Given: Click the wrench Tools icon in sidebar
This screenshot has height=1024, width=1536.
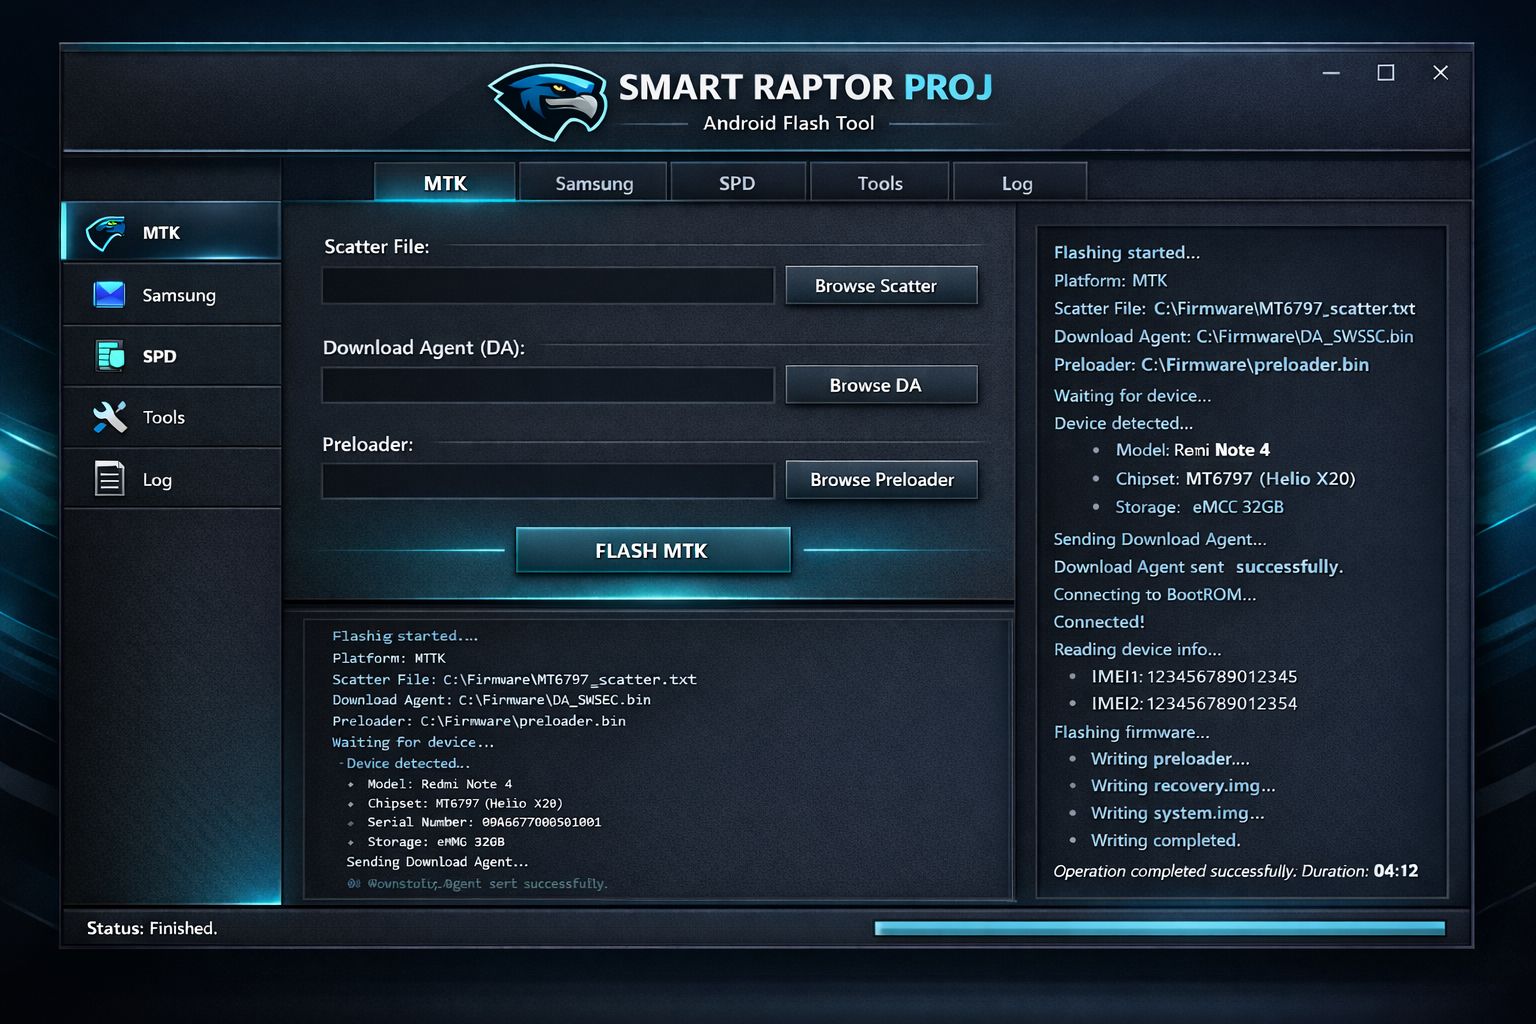Looking at the screenshot, I should pos(109,417).
